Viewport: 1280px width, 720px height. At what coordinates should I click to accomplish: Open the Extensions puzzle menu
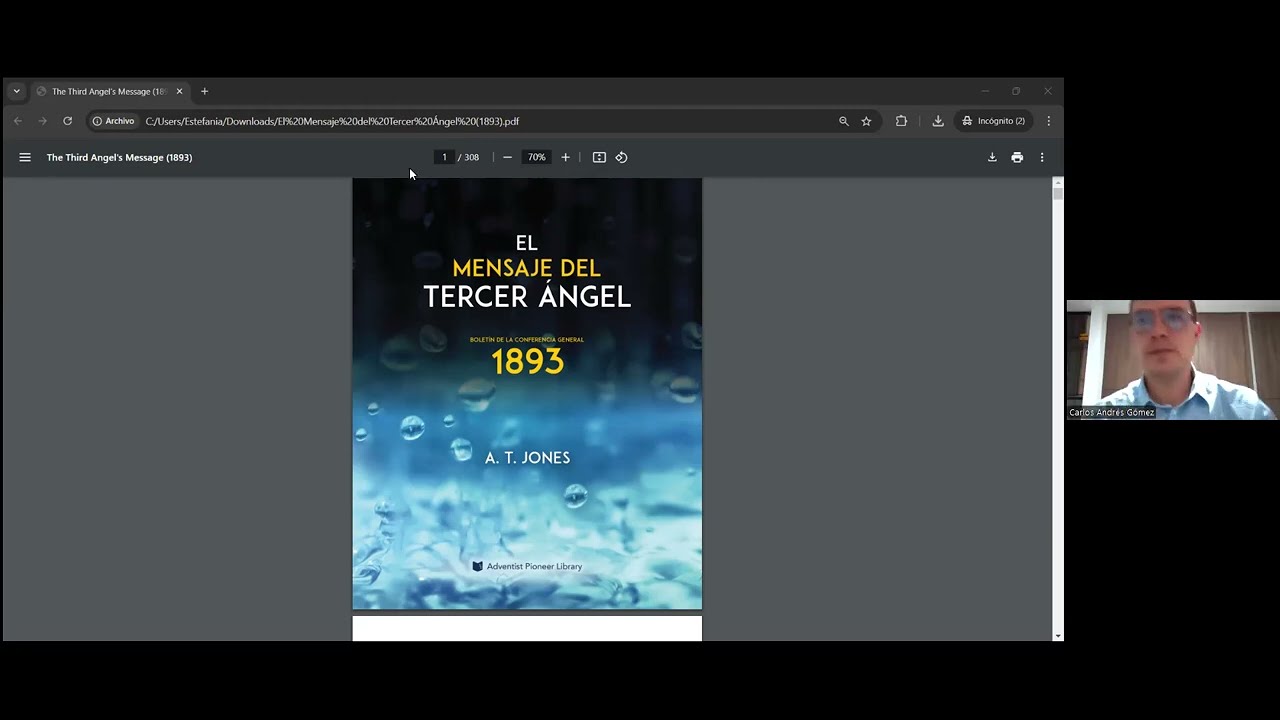click(x=901, y=121)
